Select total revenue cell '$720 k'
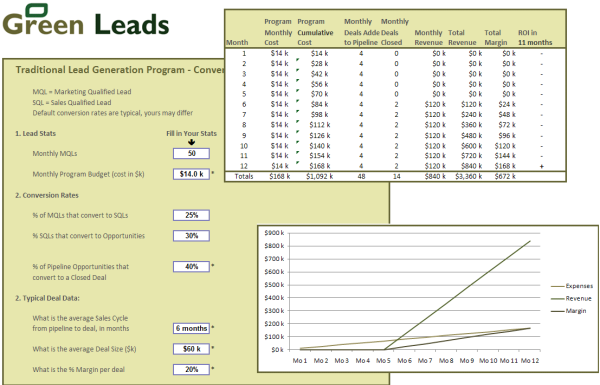The image size is (600, 385). (x=471, y=156)
